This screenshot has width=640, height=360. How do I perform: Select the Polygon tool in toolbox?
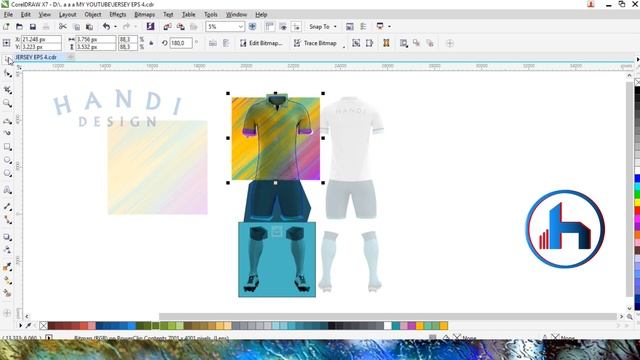tap(7, 173)
